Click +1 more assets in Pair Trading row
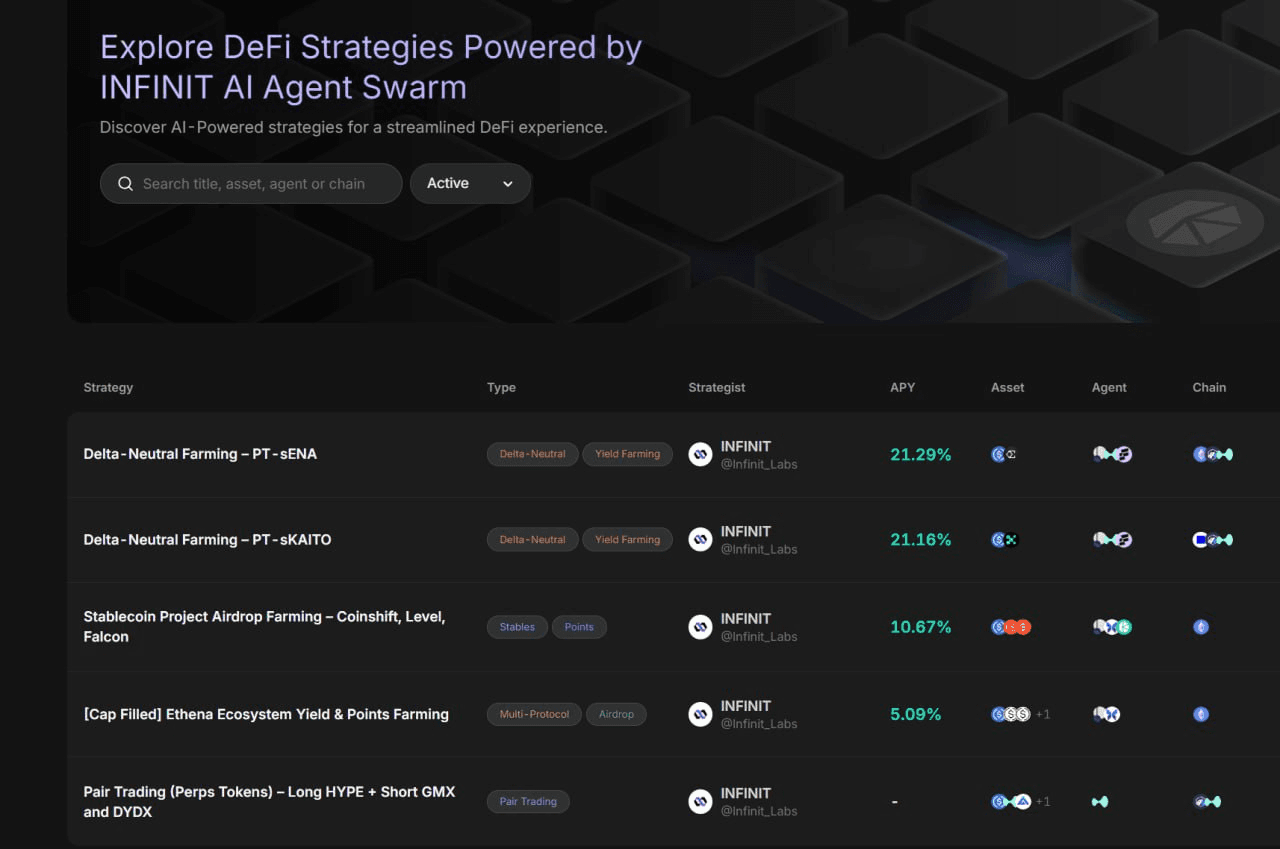Viewport: 1280px width, 849px height. (x=1043, y=801)
